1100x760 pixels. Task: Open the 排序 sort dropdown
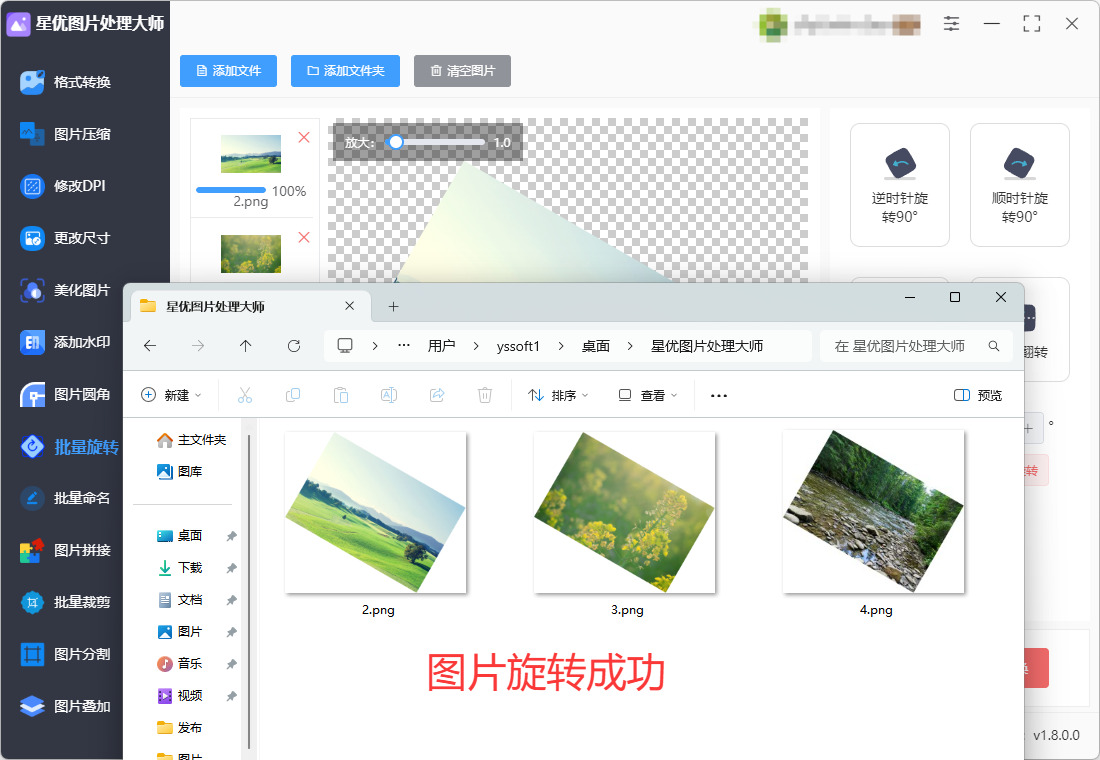[x=558, y=396]
